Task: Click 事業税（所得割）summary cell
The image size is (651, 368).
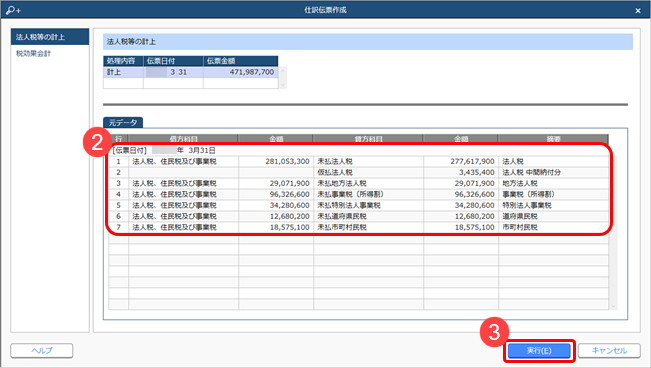Action: click(554, 194)
